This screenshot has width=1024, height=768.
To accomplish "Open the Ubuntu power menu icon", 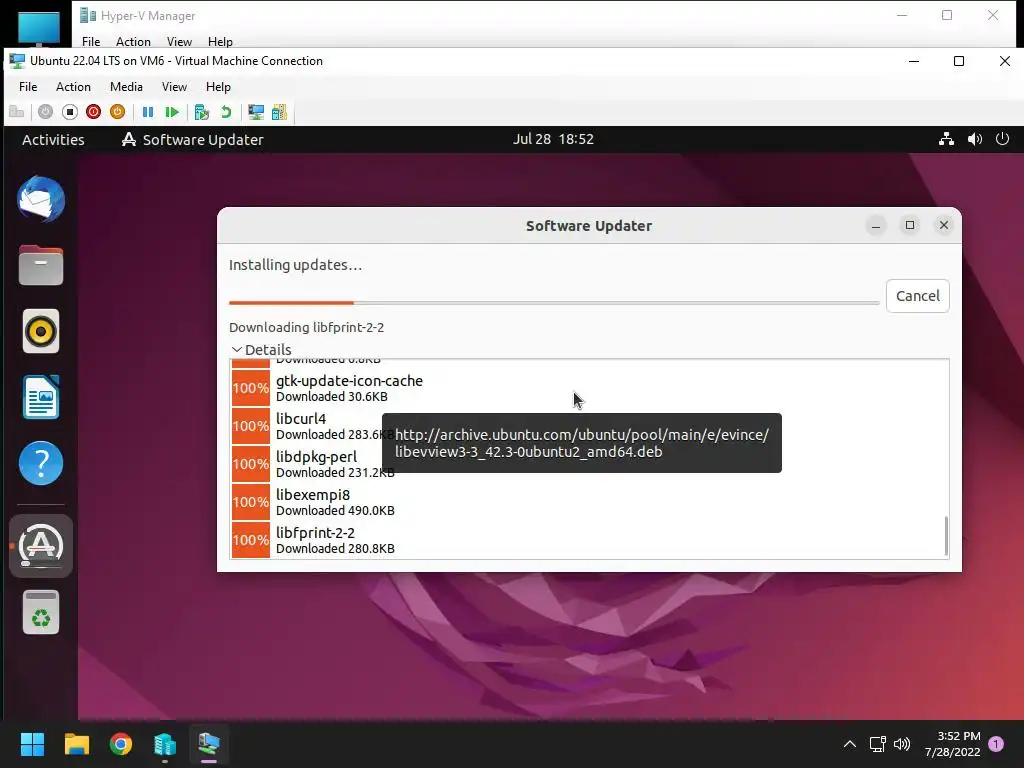I will [1002, 139].
